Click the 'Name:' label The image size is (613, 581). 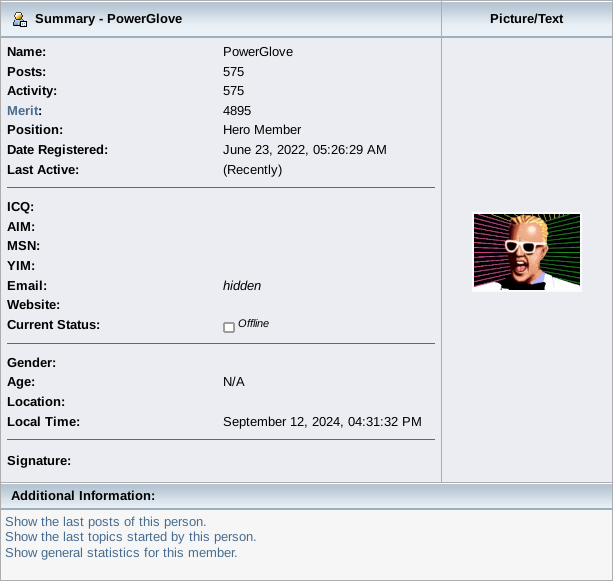point(27,52)
